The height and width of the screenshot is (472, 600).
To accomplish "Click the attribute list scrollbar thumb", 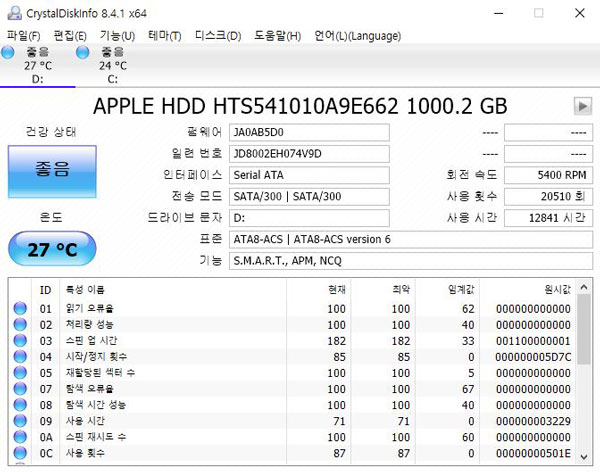I will click(x=584, y=329).
